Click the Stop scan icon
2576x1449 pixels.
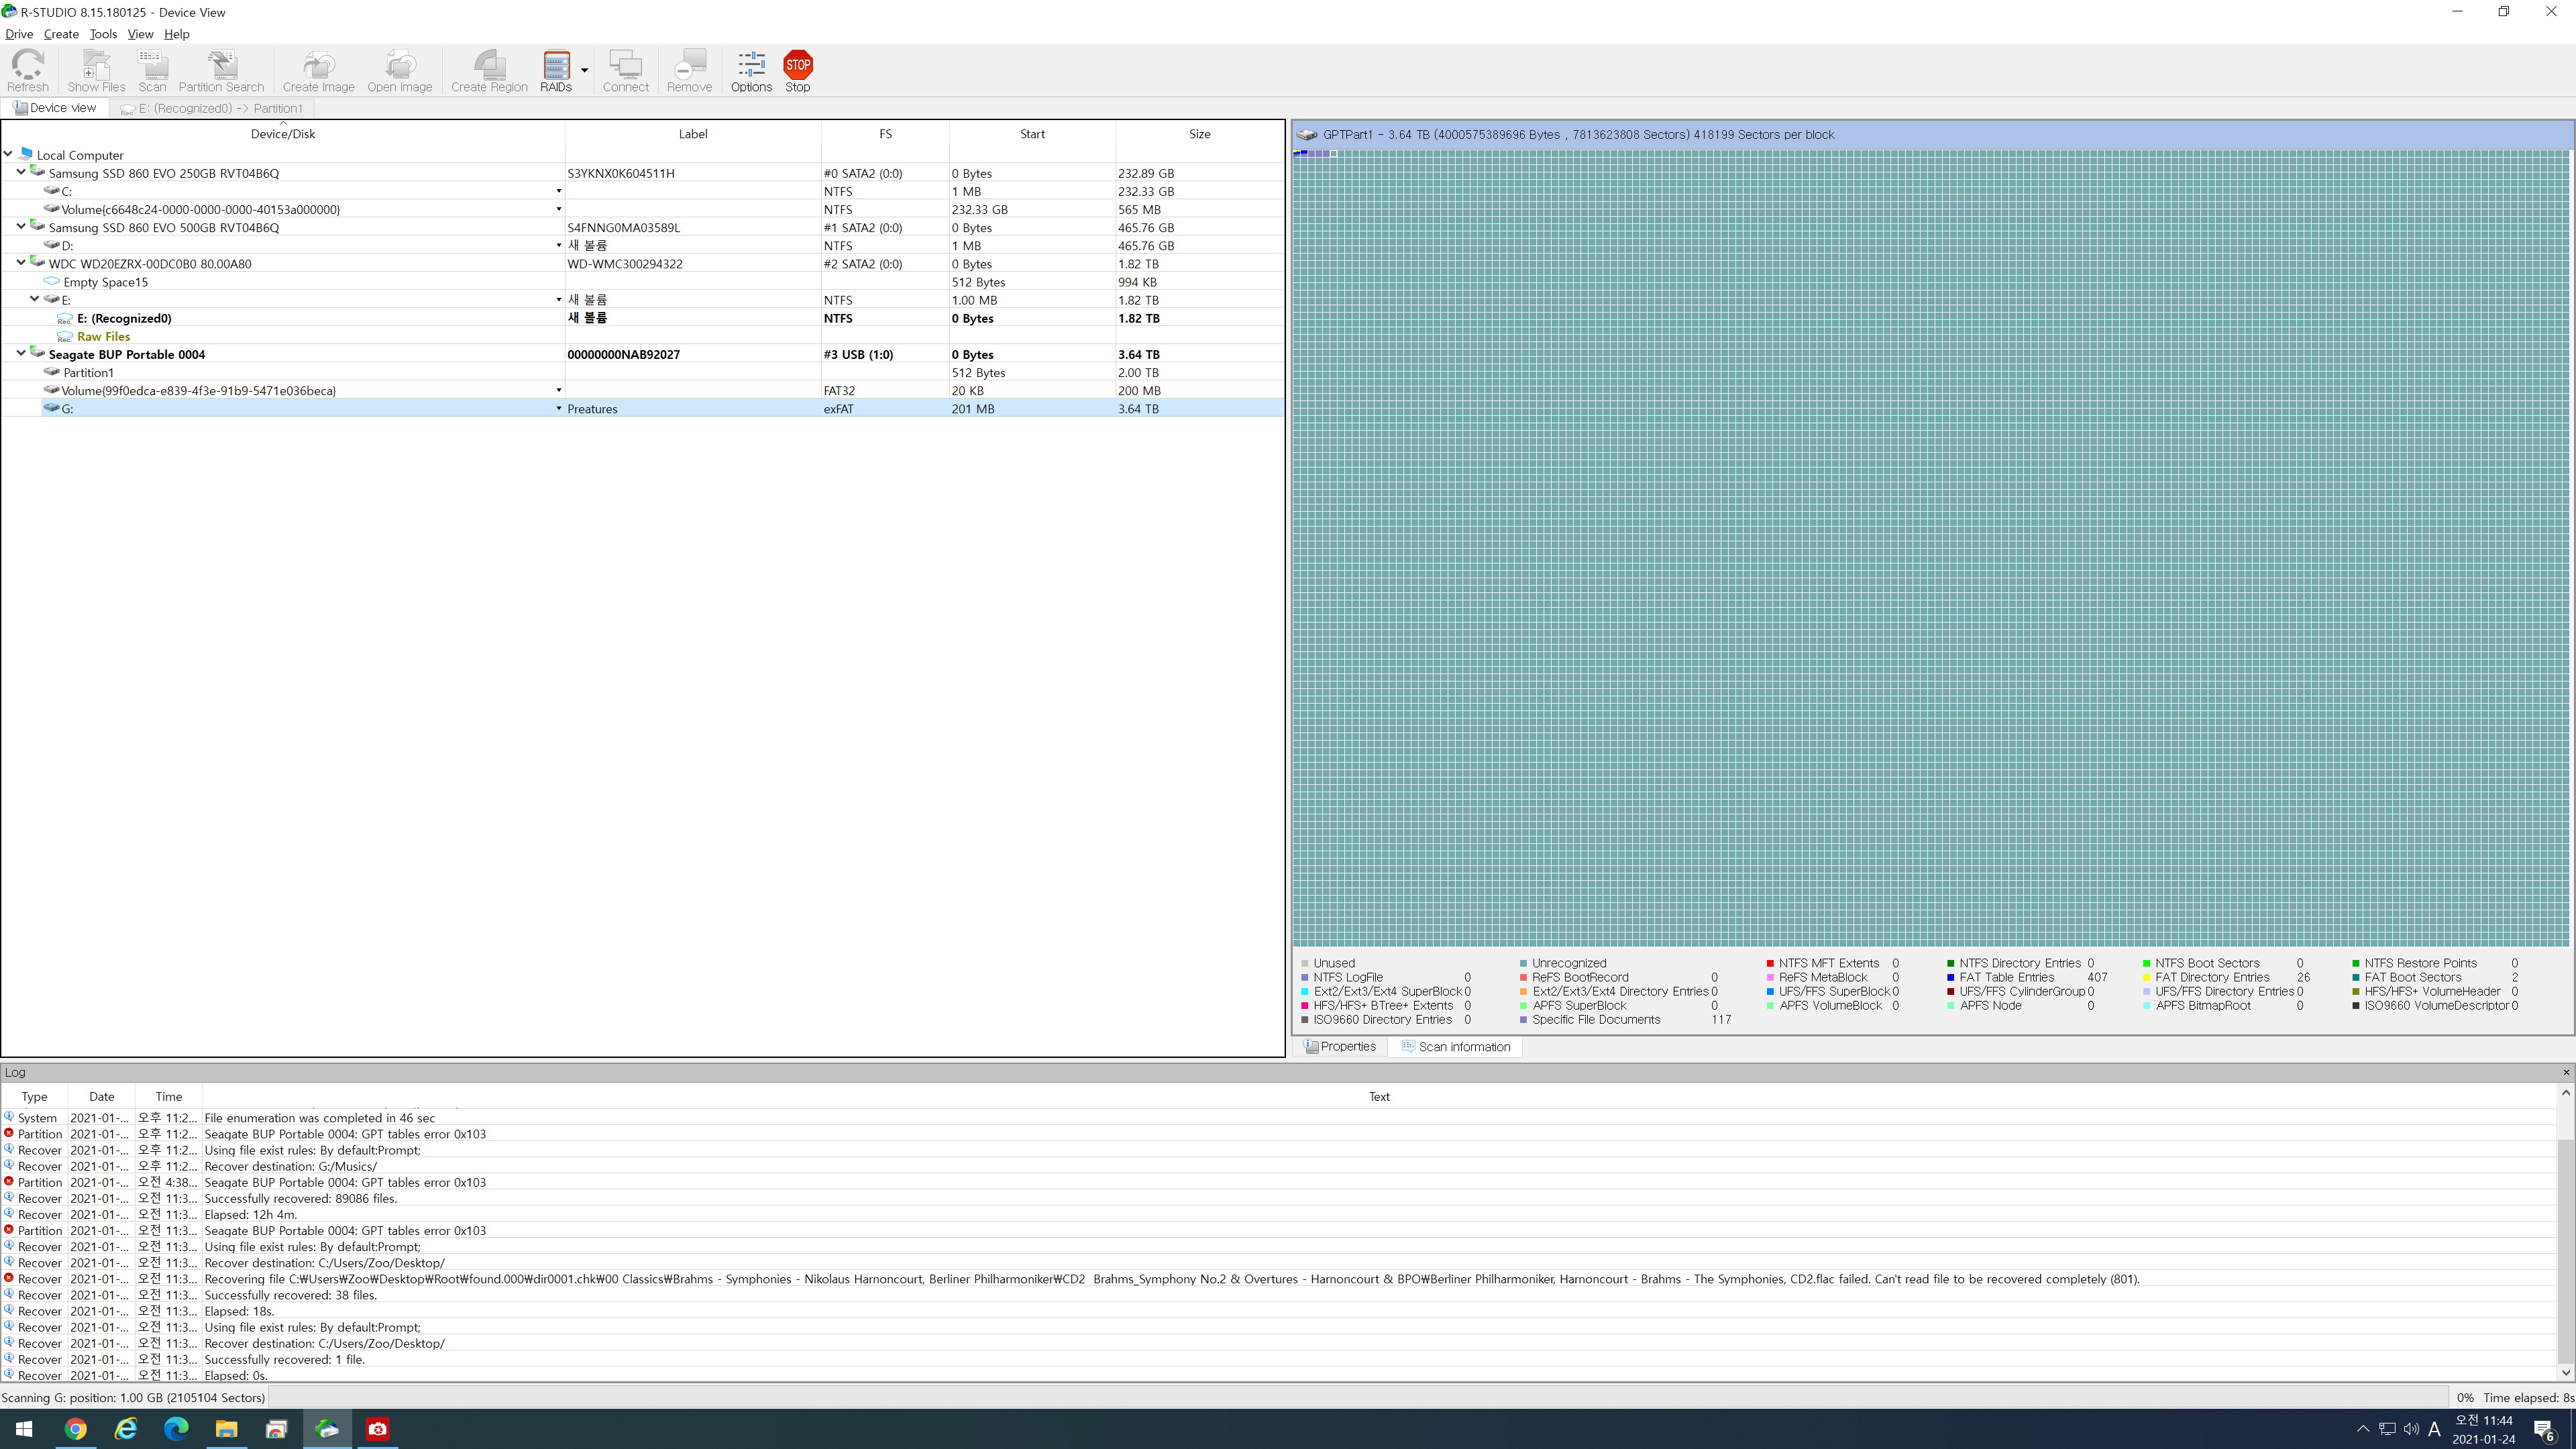797,71
